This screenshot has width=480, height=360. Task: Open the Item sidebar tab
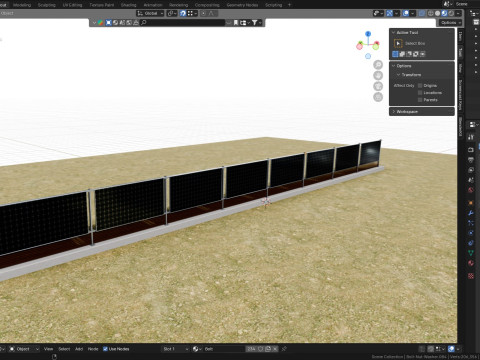tap(460, 36)
